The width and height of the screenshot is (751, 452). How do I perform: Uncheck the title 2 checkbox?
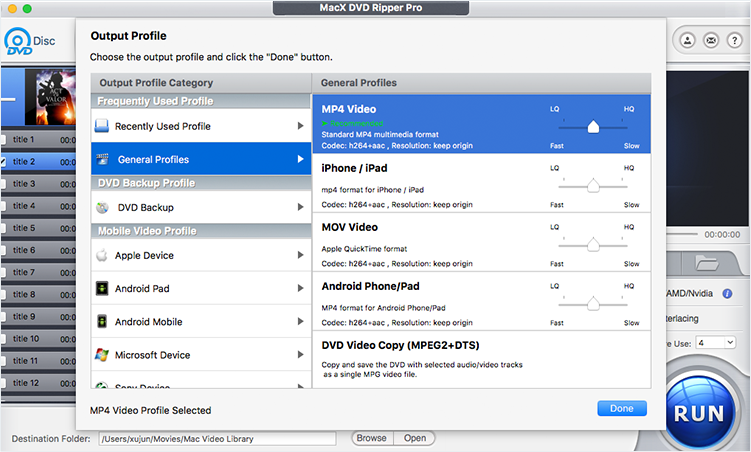5,162
